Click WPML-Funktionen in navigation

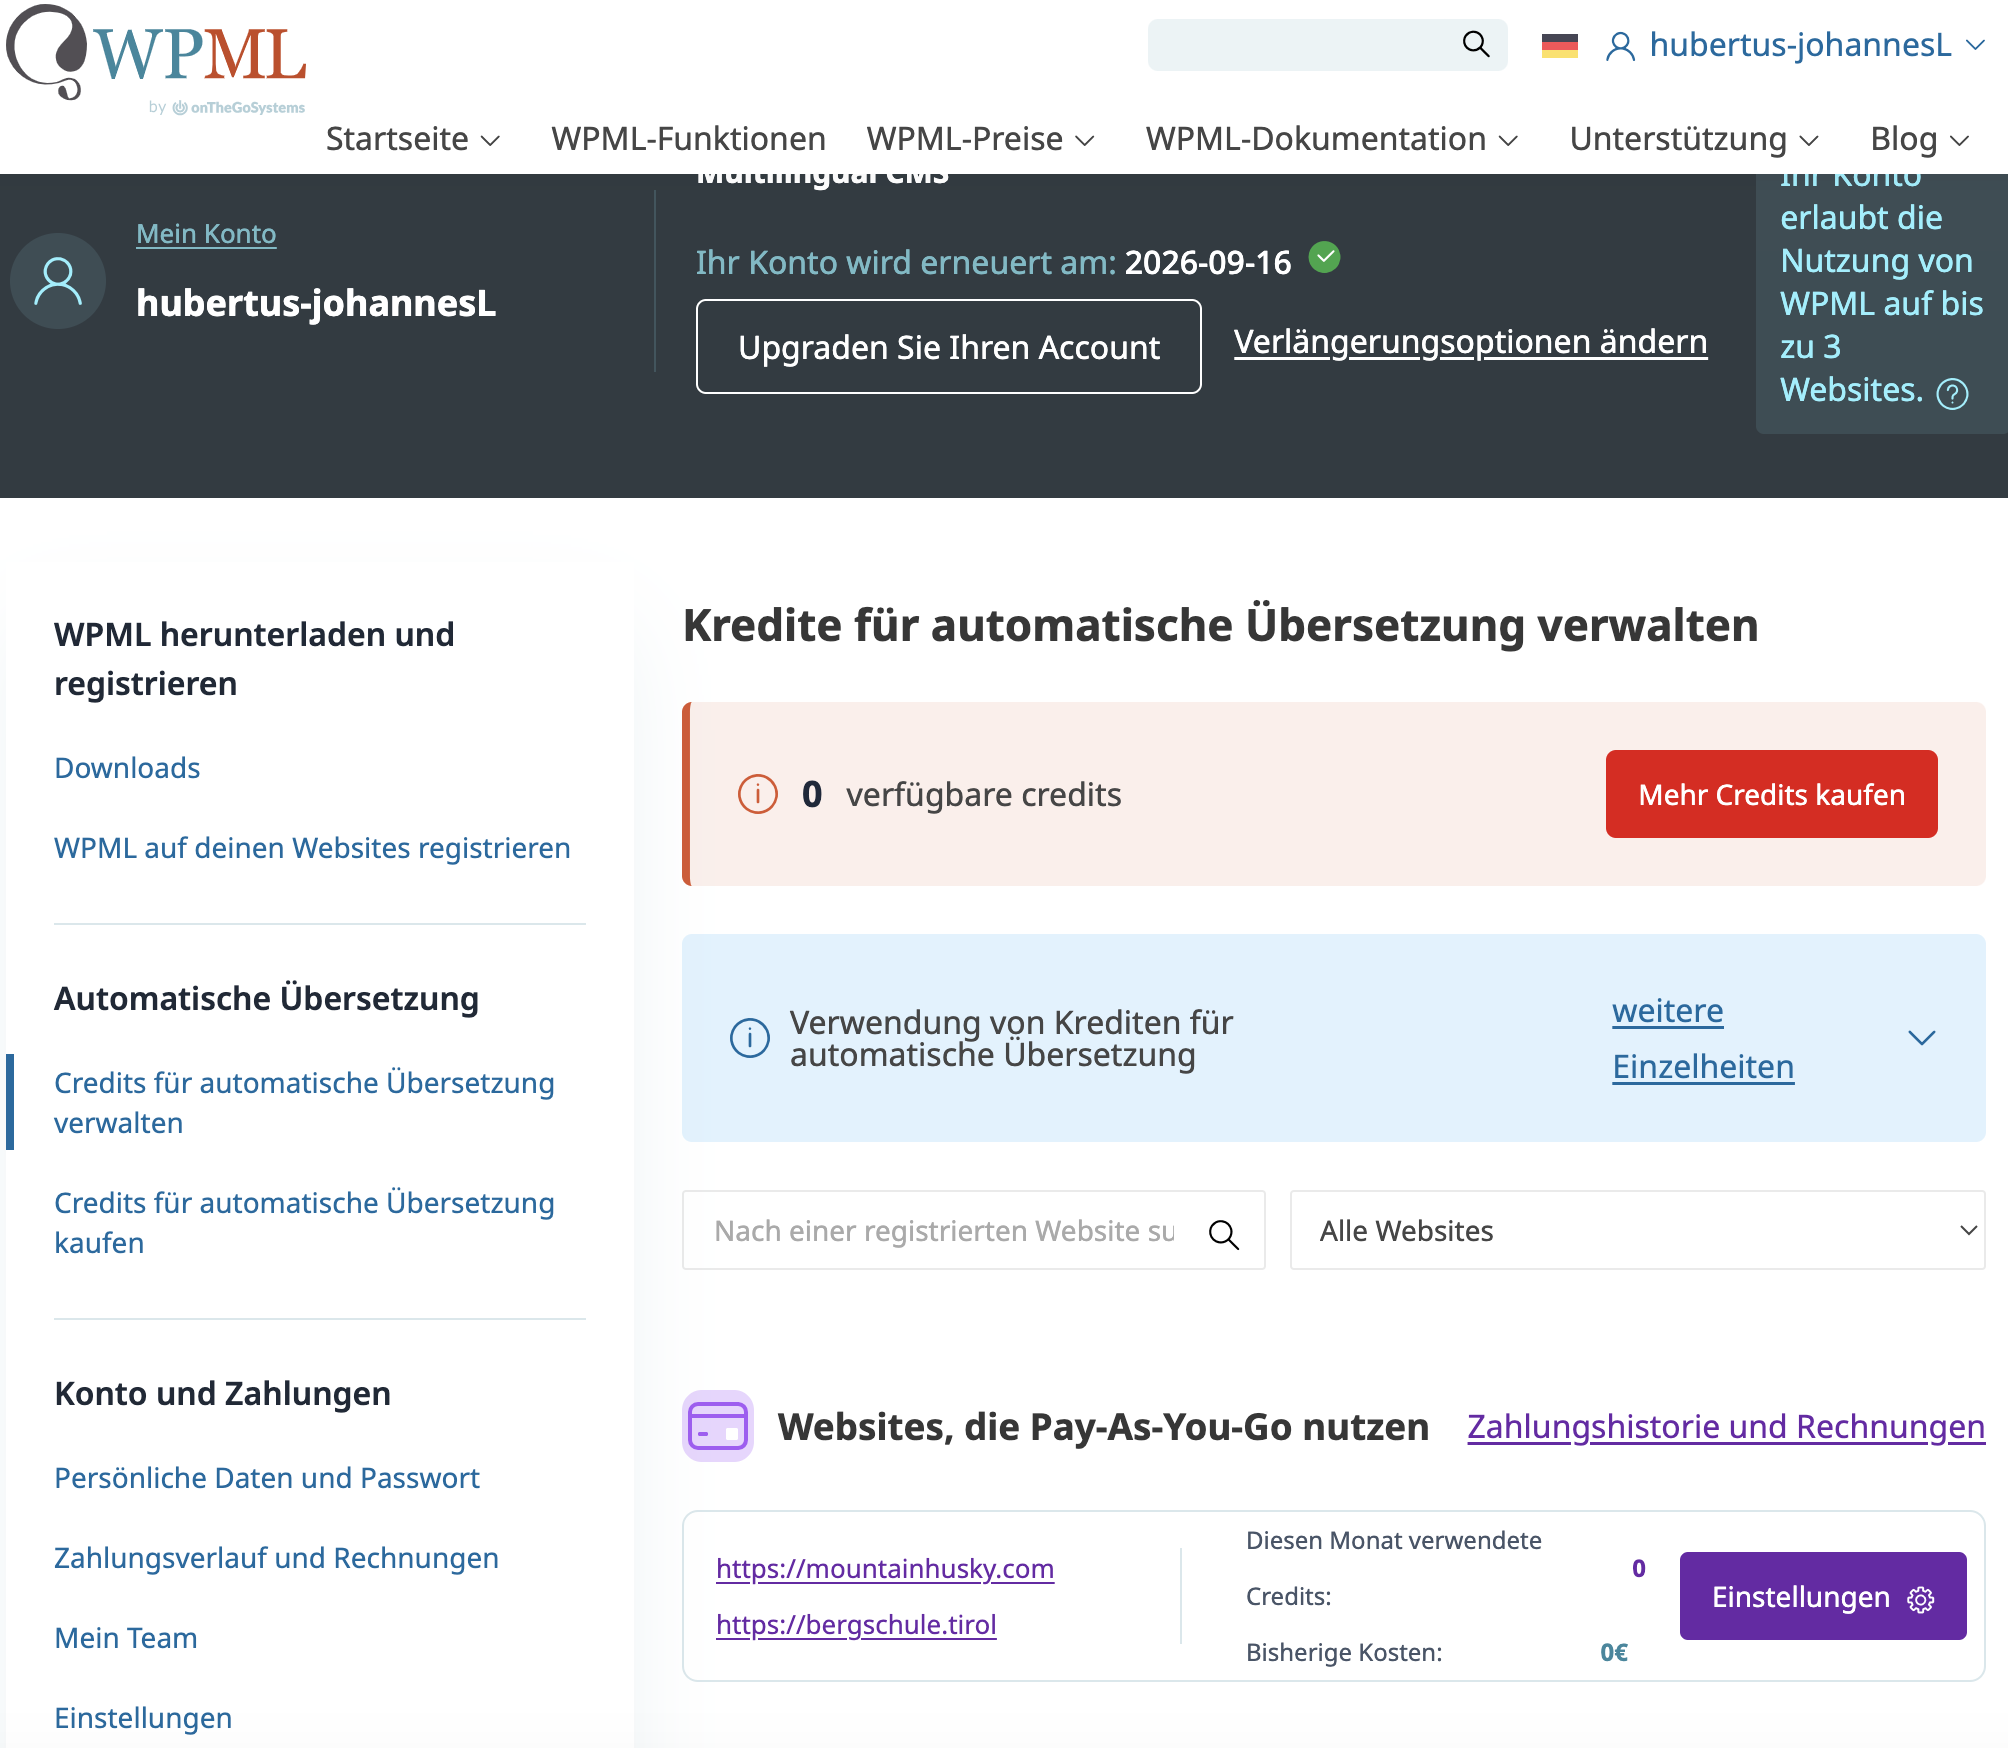688,139
